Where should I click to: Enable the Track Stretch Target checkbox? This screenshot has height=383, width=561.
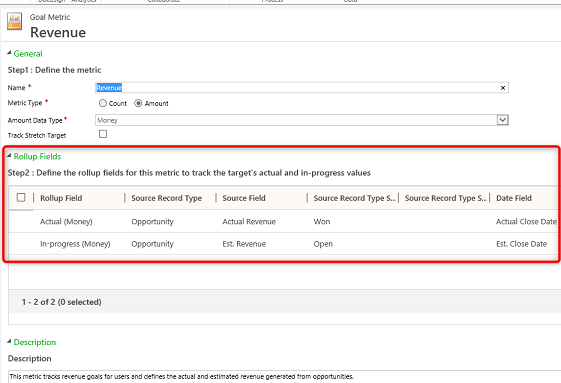tap(103, 134)
